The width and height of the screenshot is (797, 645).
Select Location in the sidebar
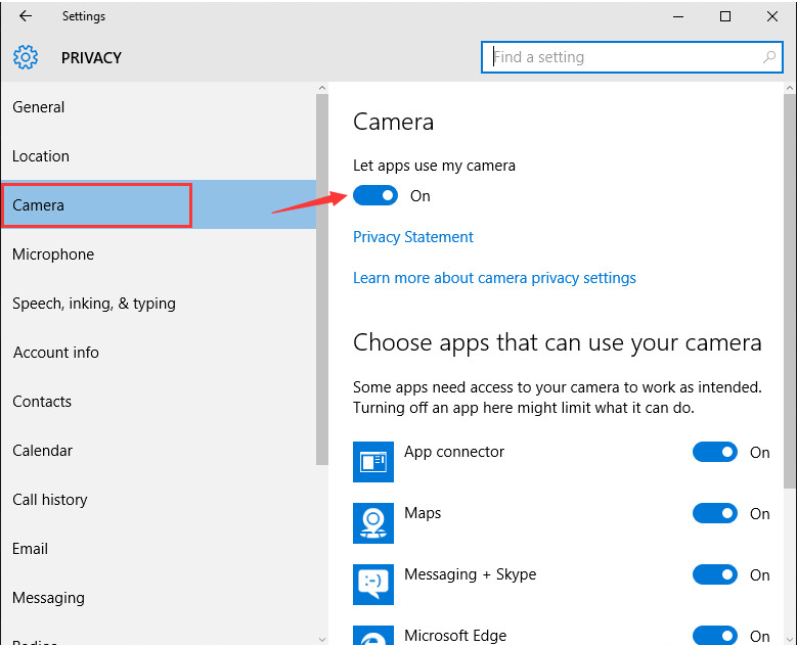(x=158, y=156)
